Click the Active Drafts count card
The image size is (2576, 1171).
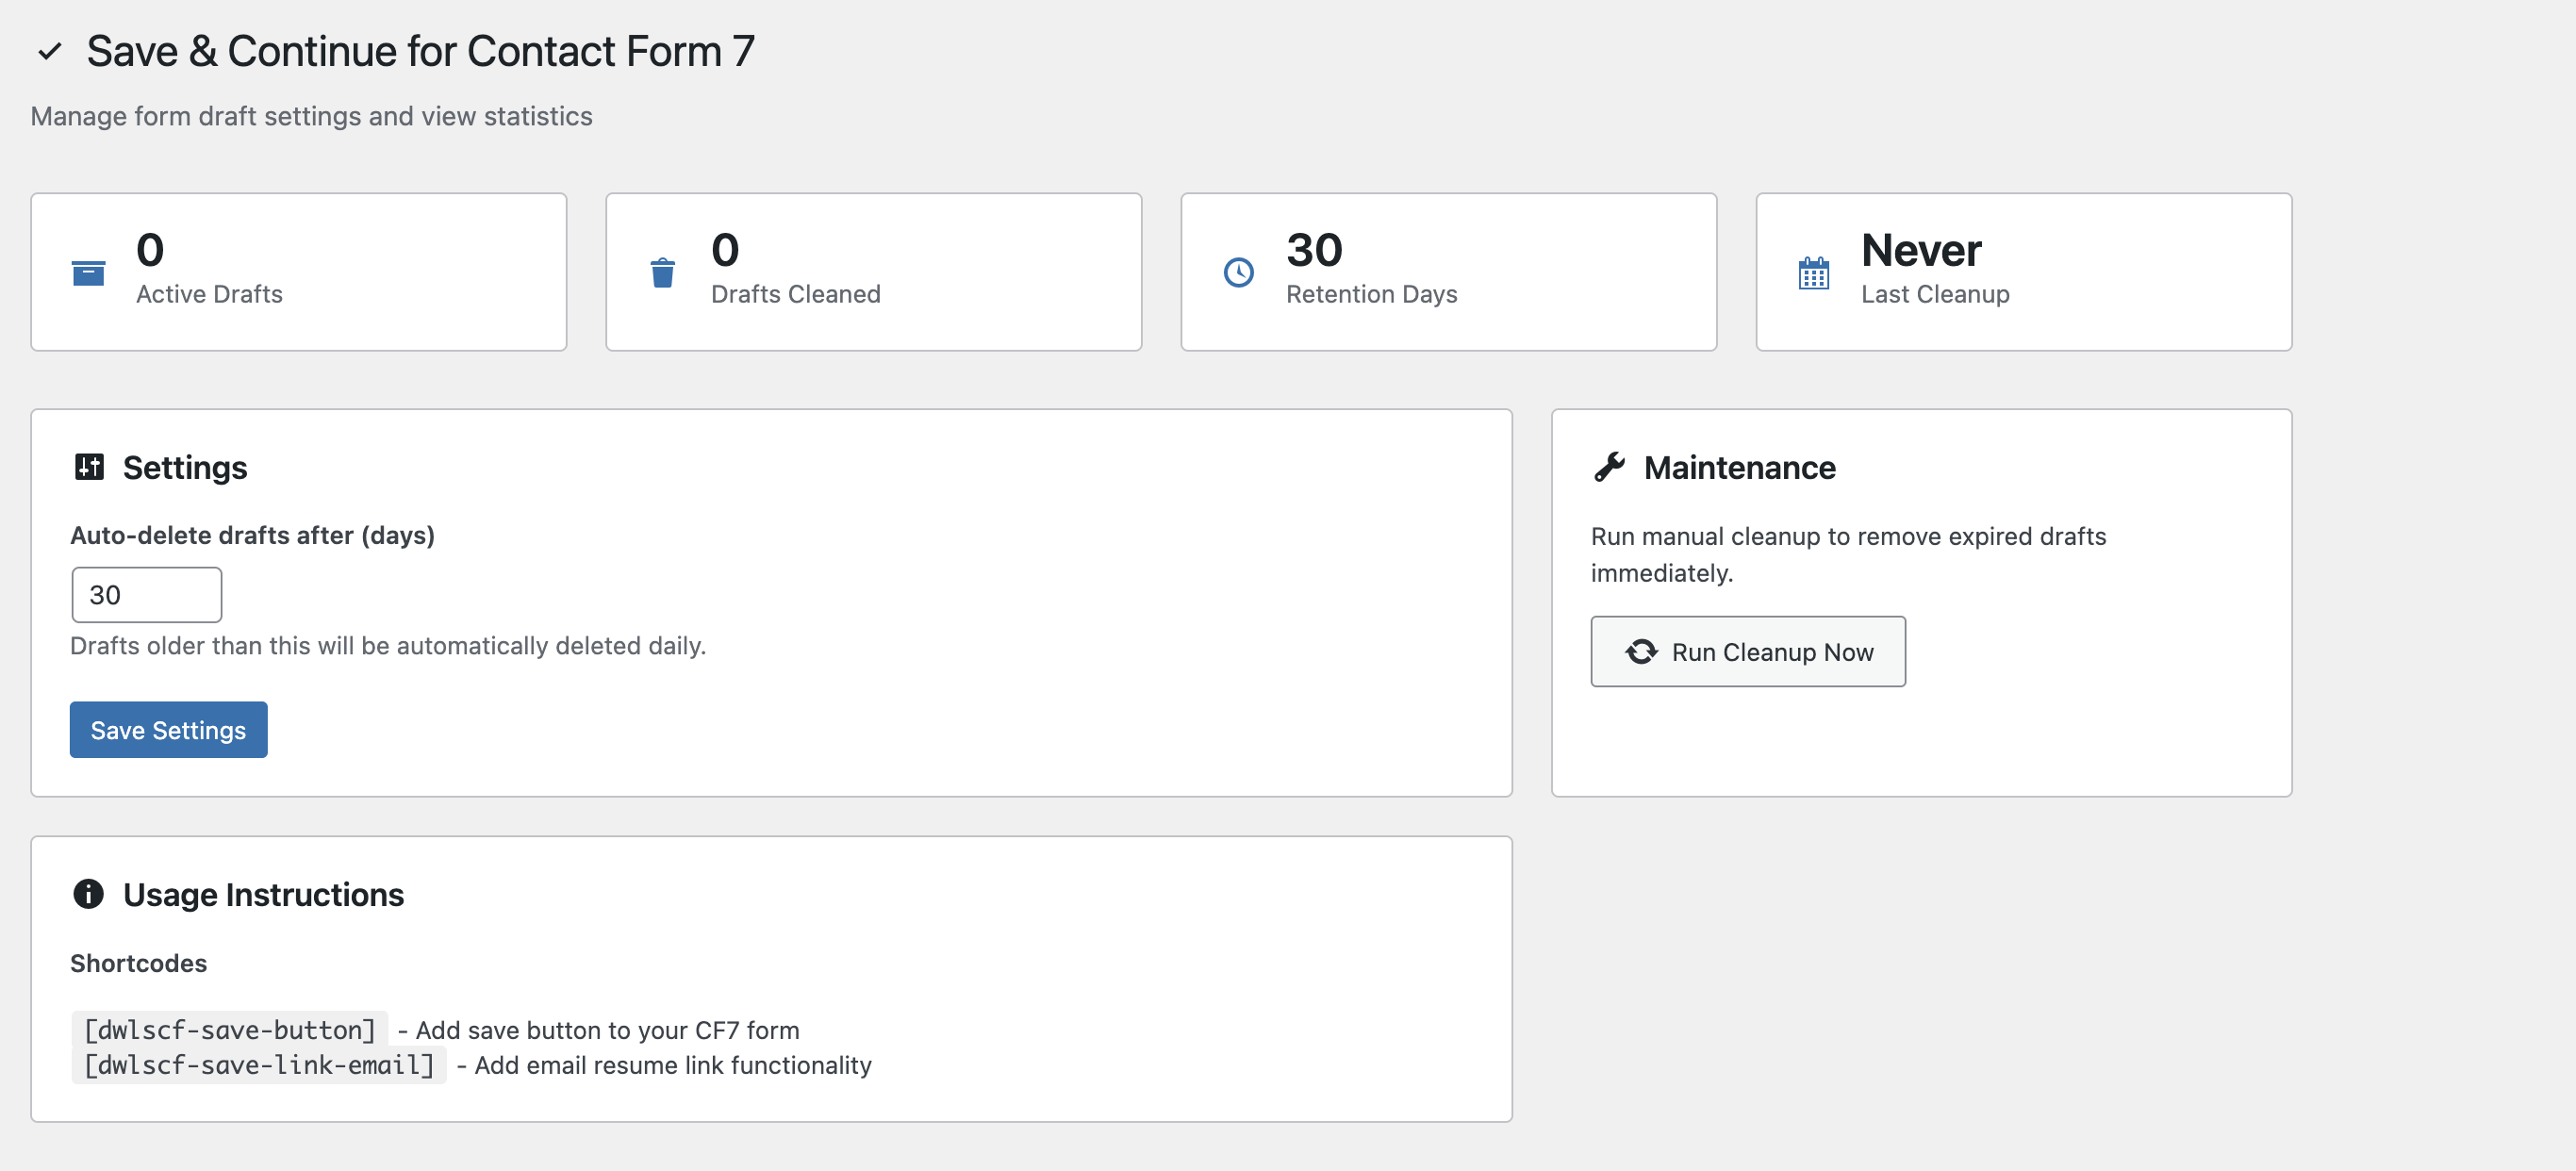tap(298, 272)
